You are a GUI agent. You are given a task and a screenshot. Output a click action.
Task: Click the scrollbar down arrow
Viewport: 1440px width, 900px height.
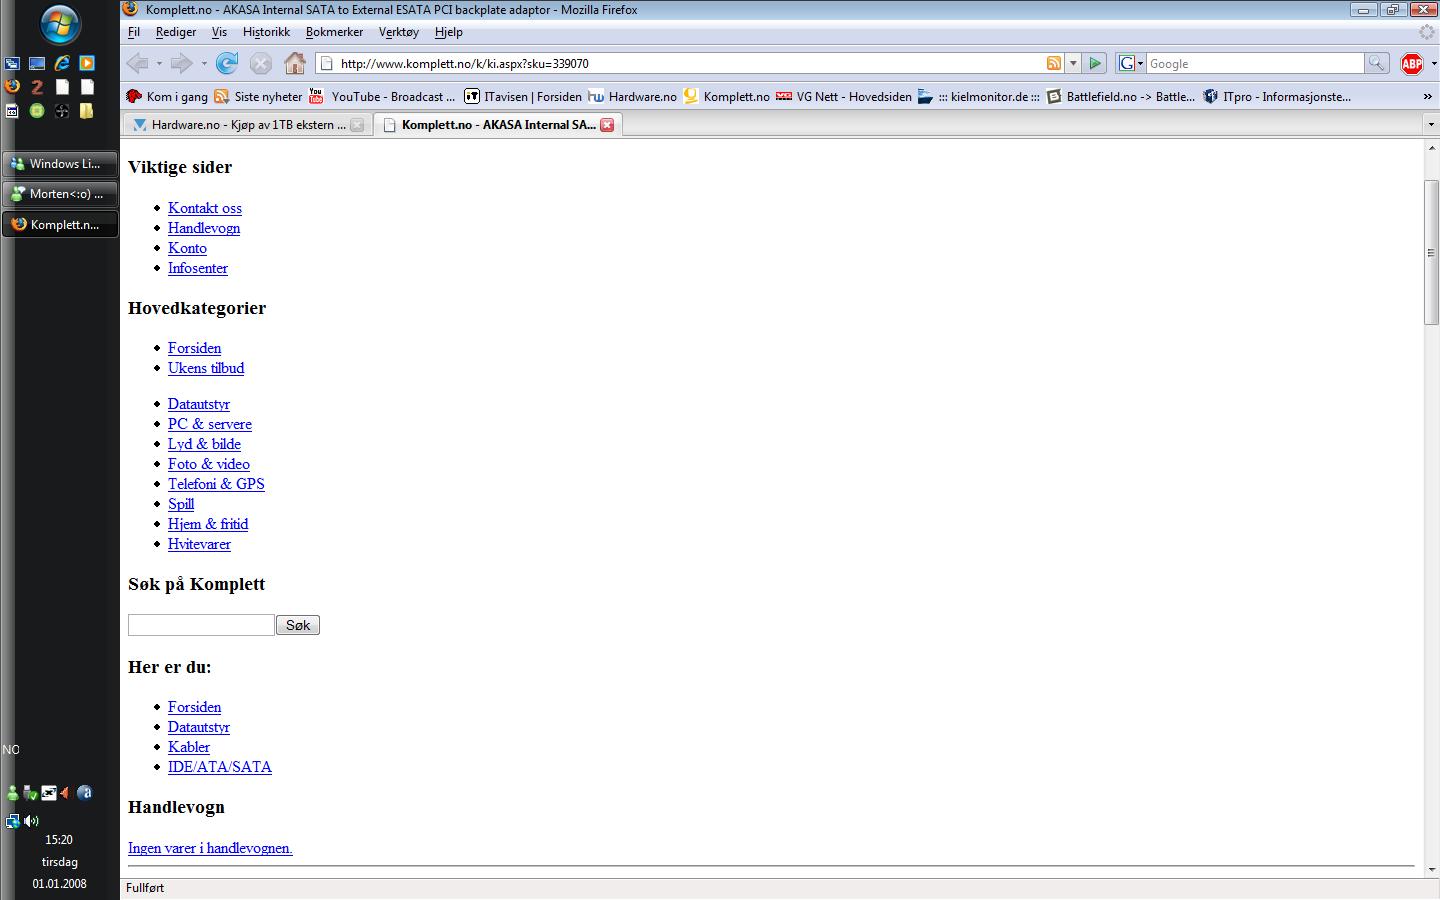coord(1431,870)
